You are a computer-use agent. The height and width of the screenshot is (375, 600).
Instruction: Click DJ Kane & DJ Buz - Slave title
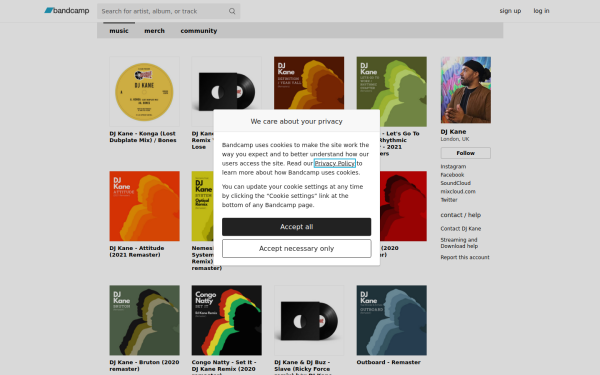pos(302,367)
